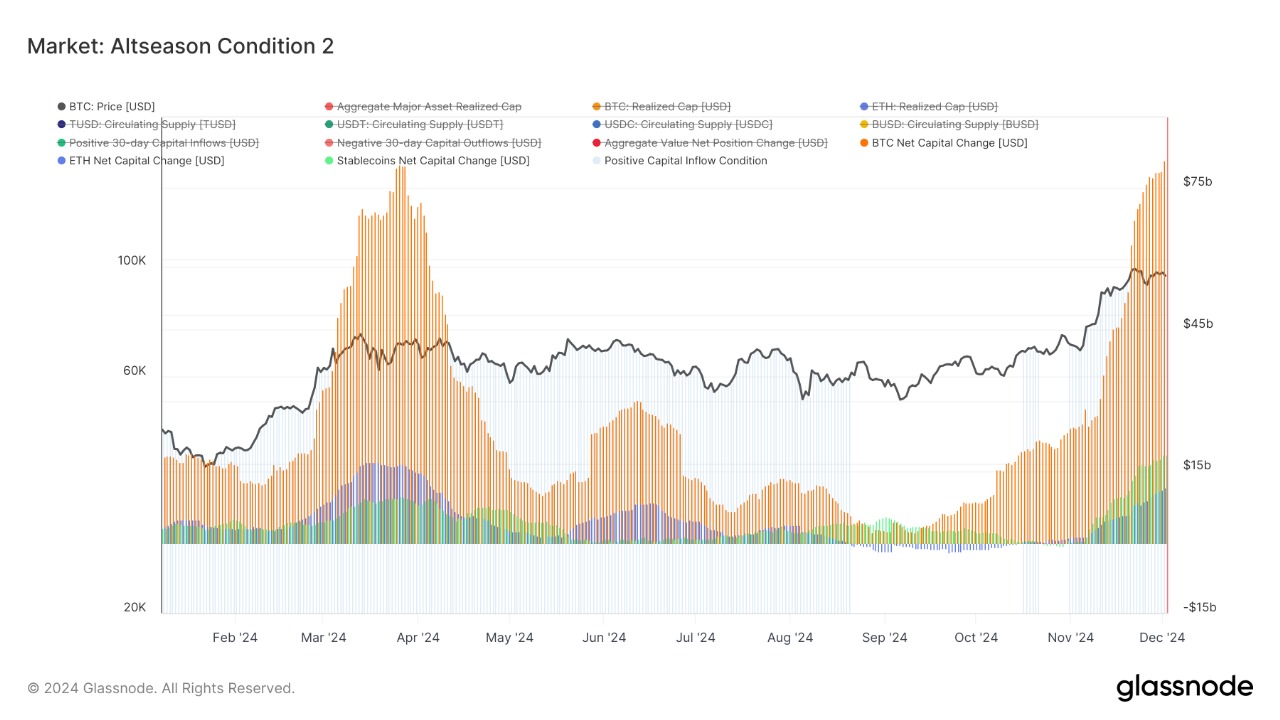Screen dimensions: 1280x720
Task: Click the 60K left axis label
Action: 135,370
